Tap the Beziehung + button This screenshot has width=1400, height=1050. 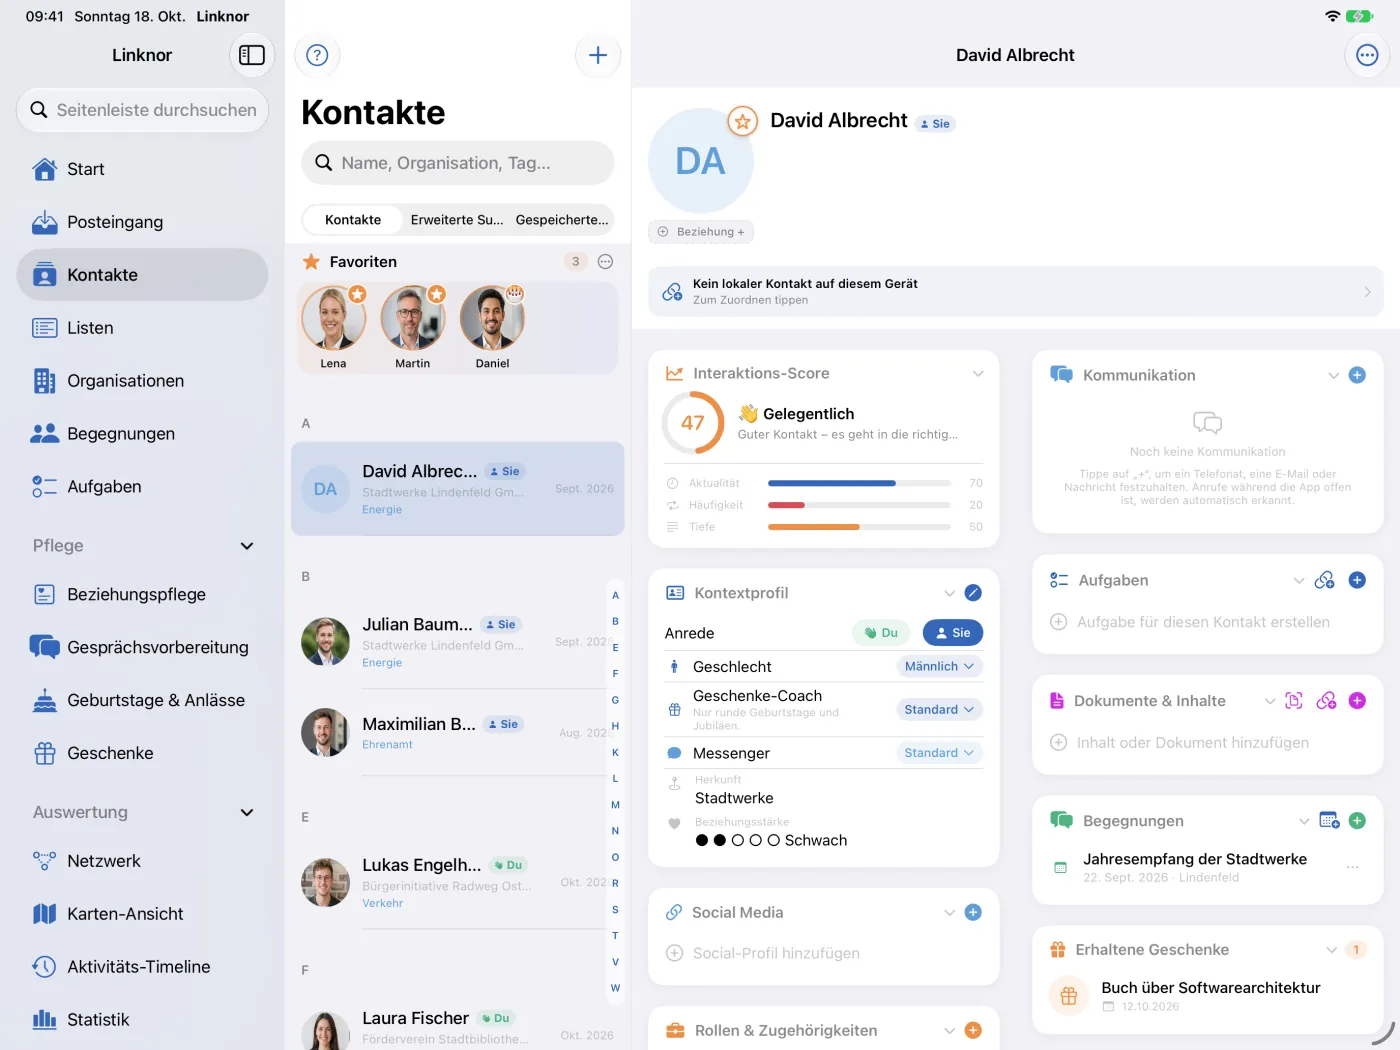pyautogui.click(x=701, y=232)
